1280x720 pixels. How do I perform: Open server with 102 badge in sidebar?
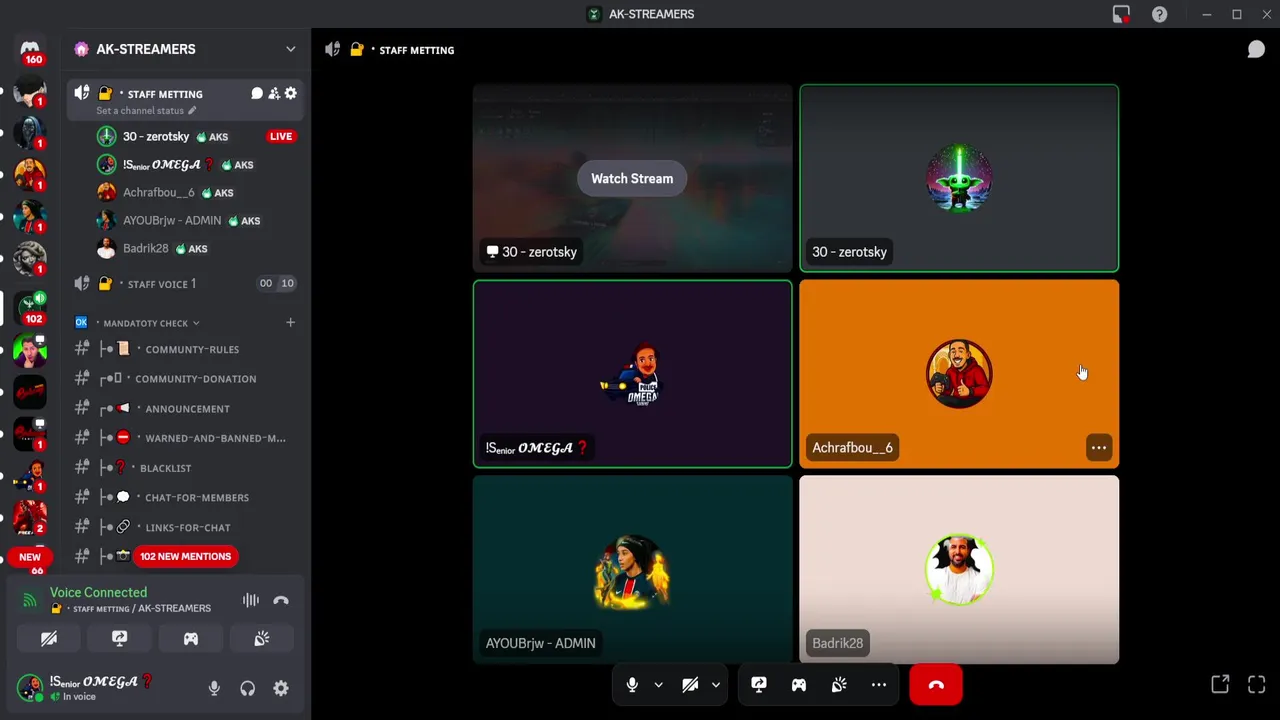click(30, 307)
